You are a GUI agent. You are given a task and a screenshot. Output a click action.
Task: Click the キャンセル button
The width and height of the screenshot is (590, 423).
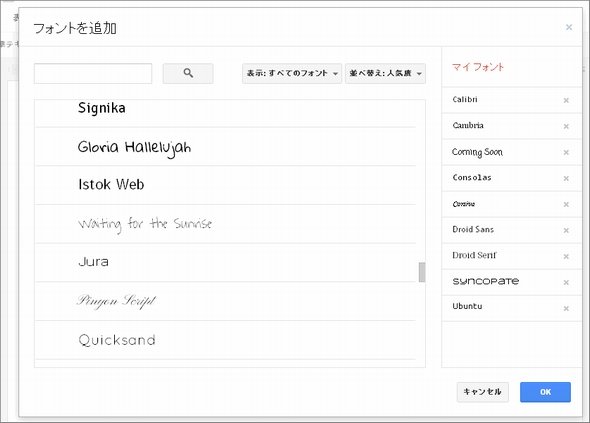483,392
